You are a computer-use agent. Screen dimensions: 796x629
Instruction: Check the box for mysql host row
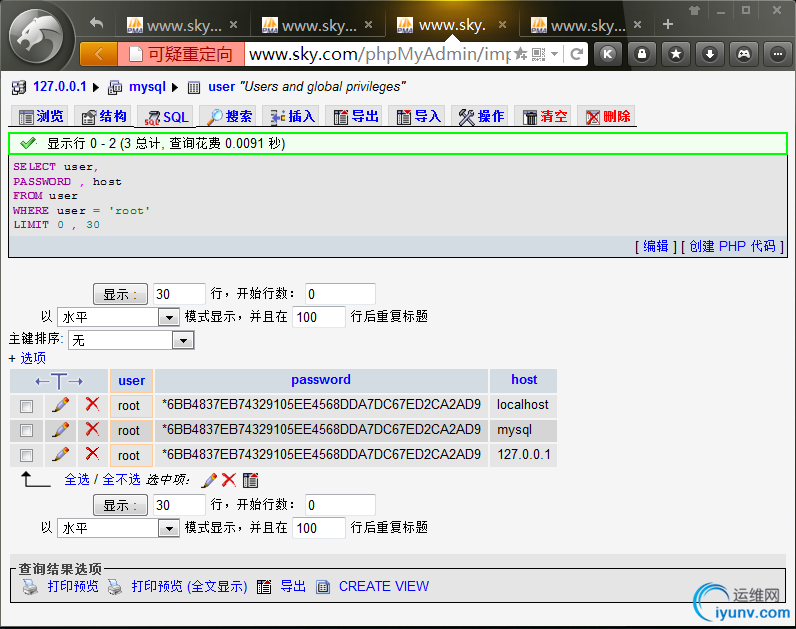26,431
